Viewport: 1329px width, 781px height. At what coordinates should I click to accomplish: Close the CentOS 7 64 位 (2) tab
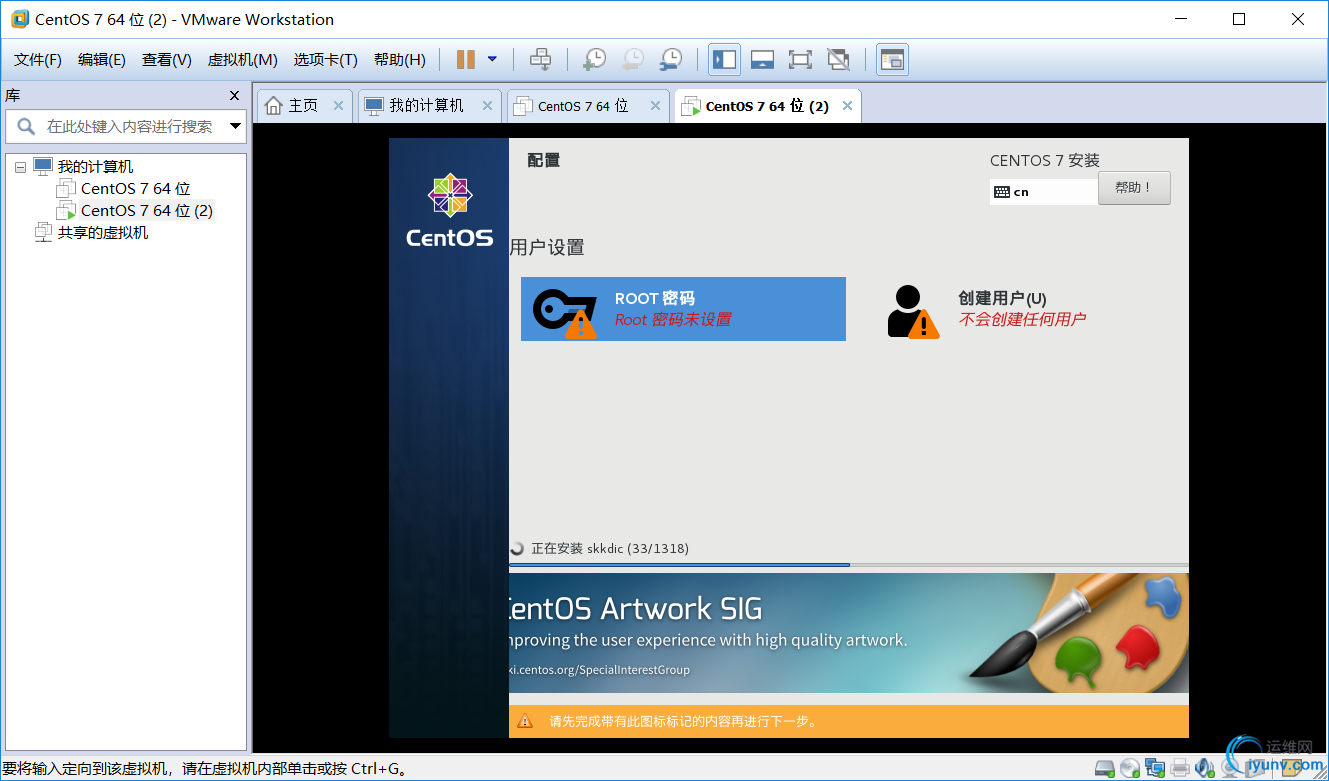[x=847, y=106]
